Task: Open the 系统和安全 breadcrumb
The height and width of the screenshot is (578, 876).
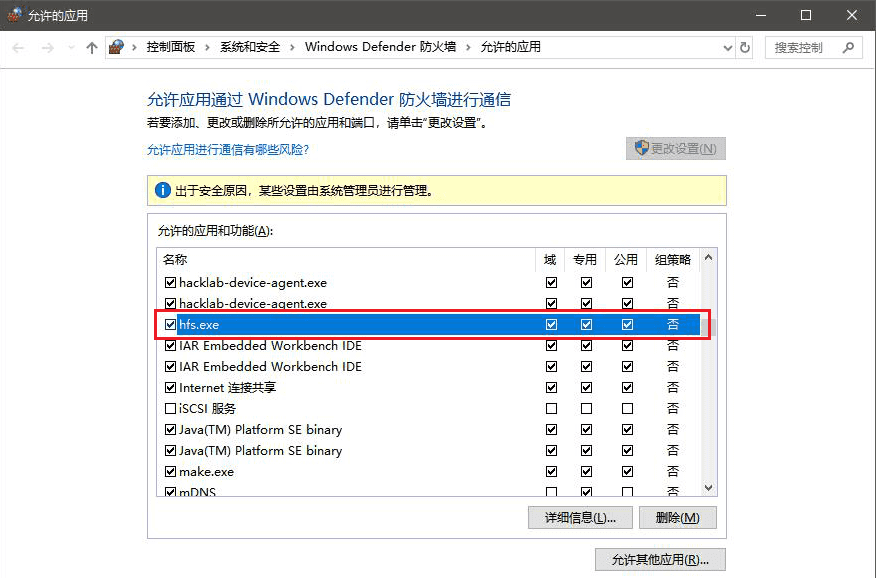Action: coord(250,47)
